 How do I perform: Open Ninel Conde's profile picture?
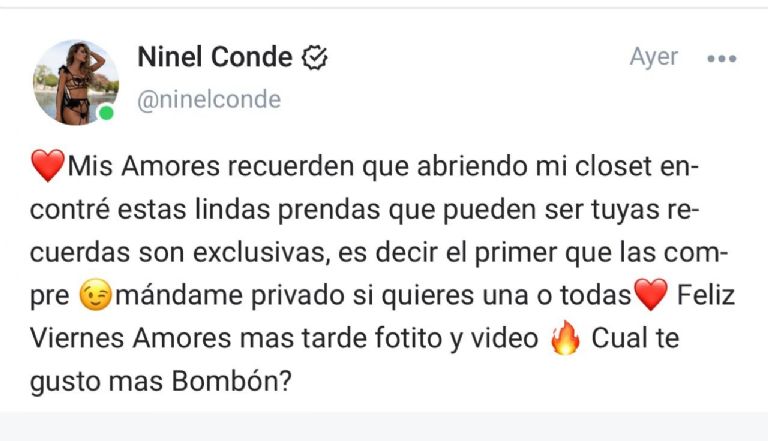(76, 82)
